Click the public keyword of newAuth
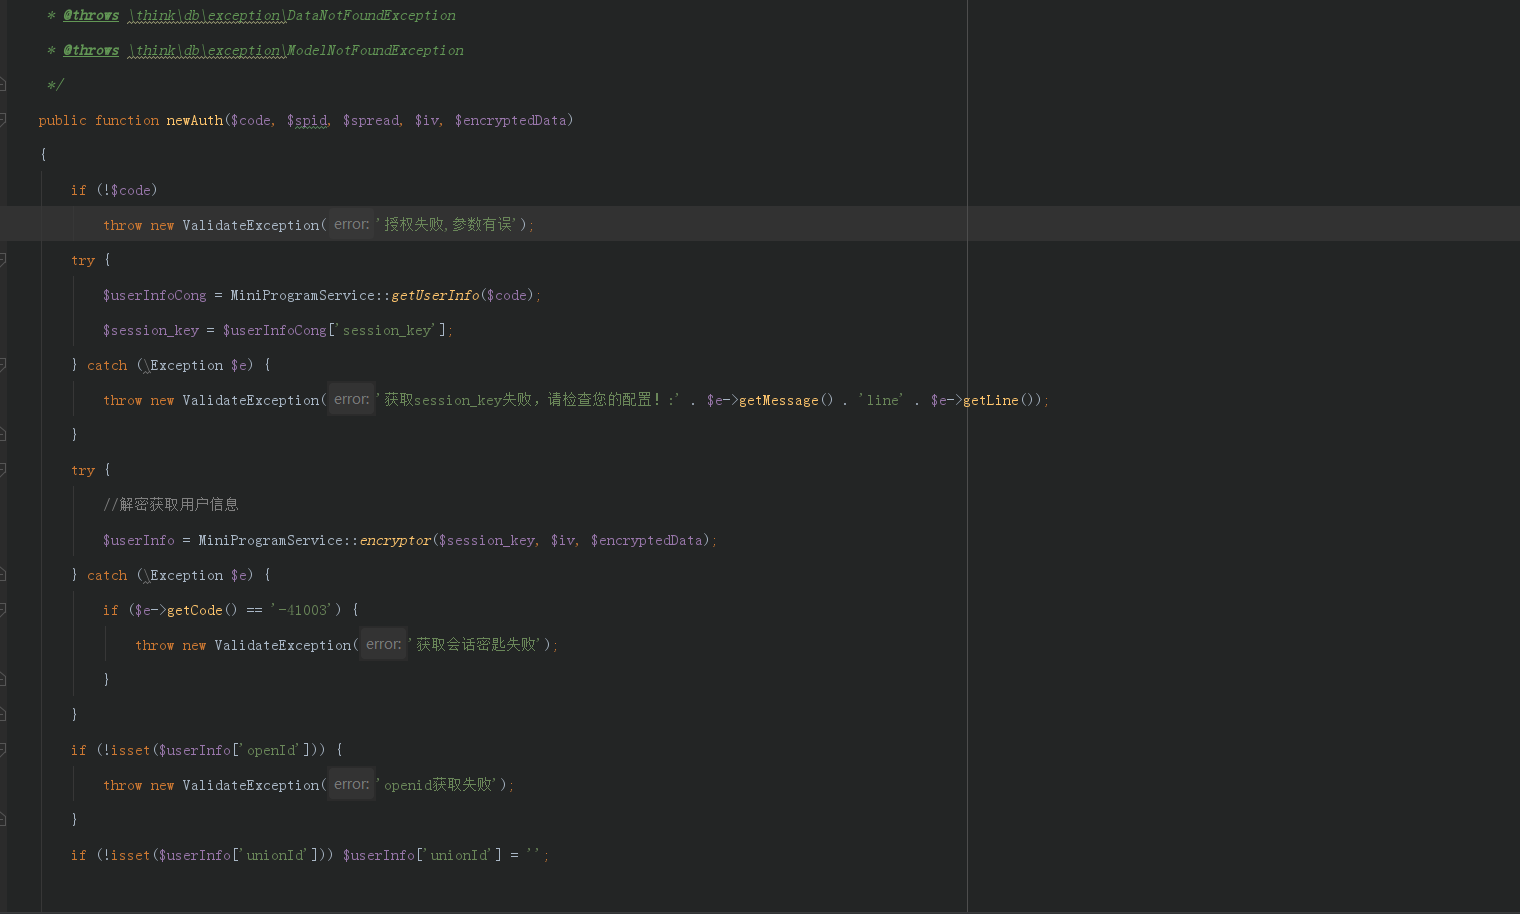This screenshot has height=914, width=1520. coord(62,120)
